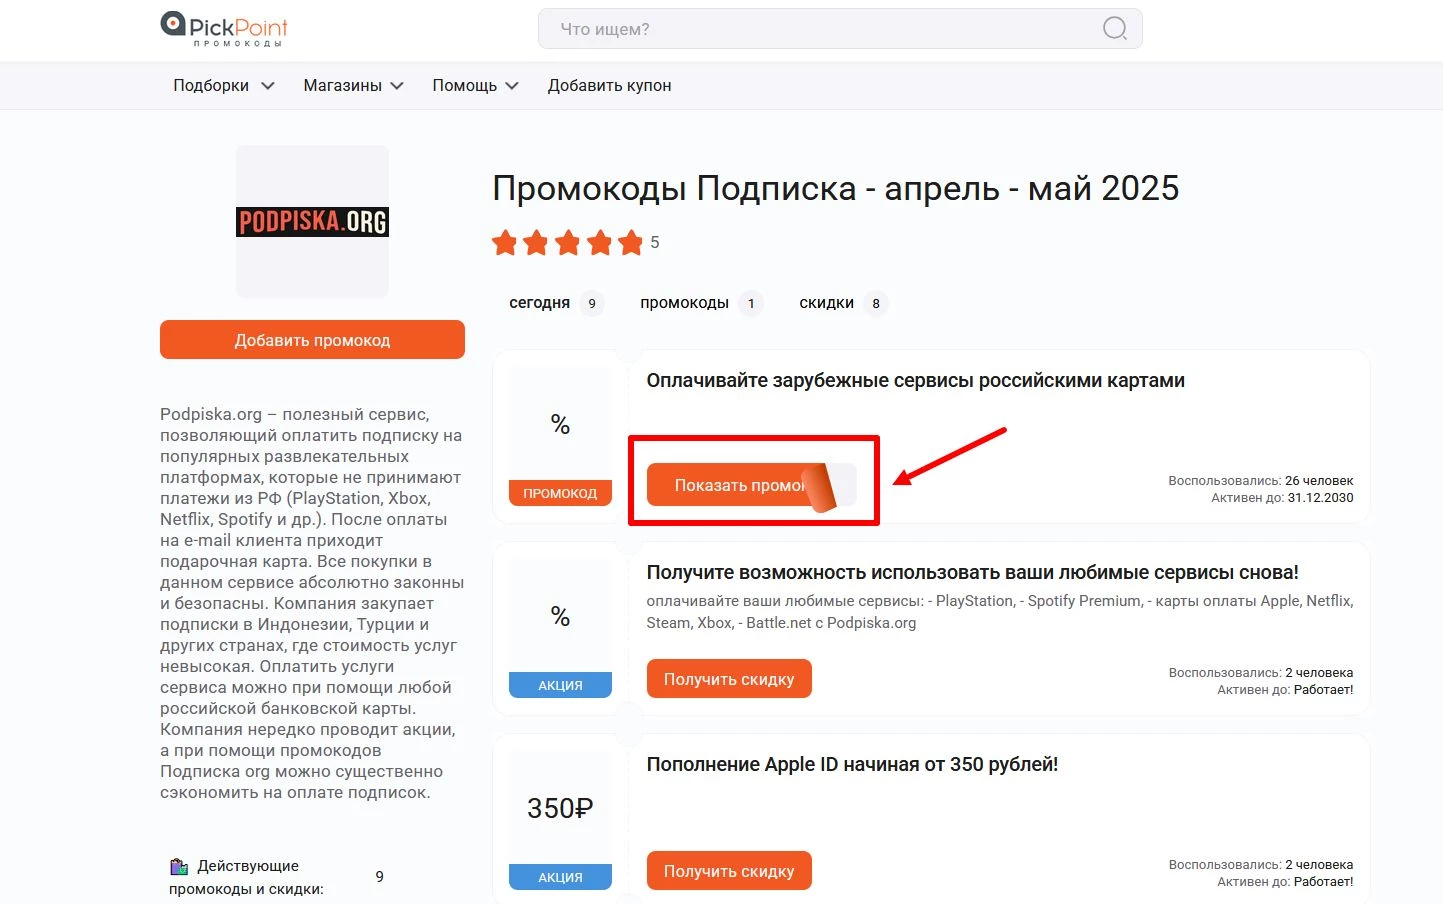Click the Показать промокод button
The height and width of the screenshot is (904, 1443).
coord(751,485)
